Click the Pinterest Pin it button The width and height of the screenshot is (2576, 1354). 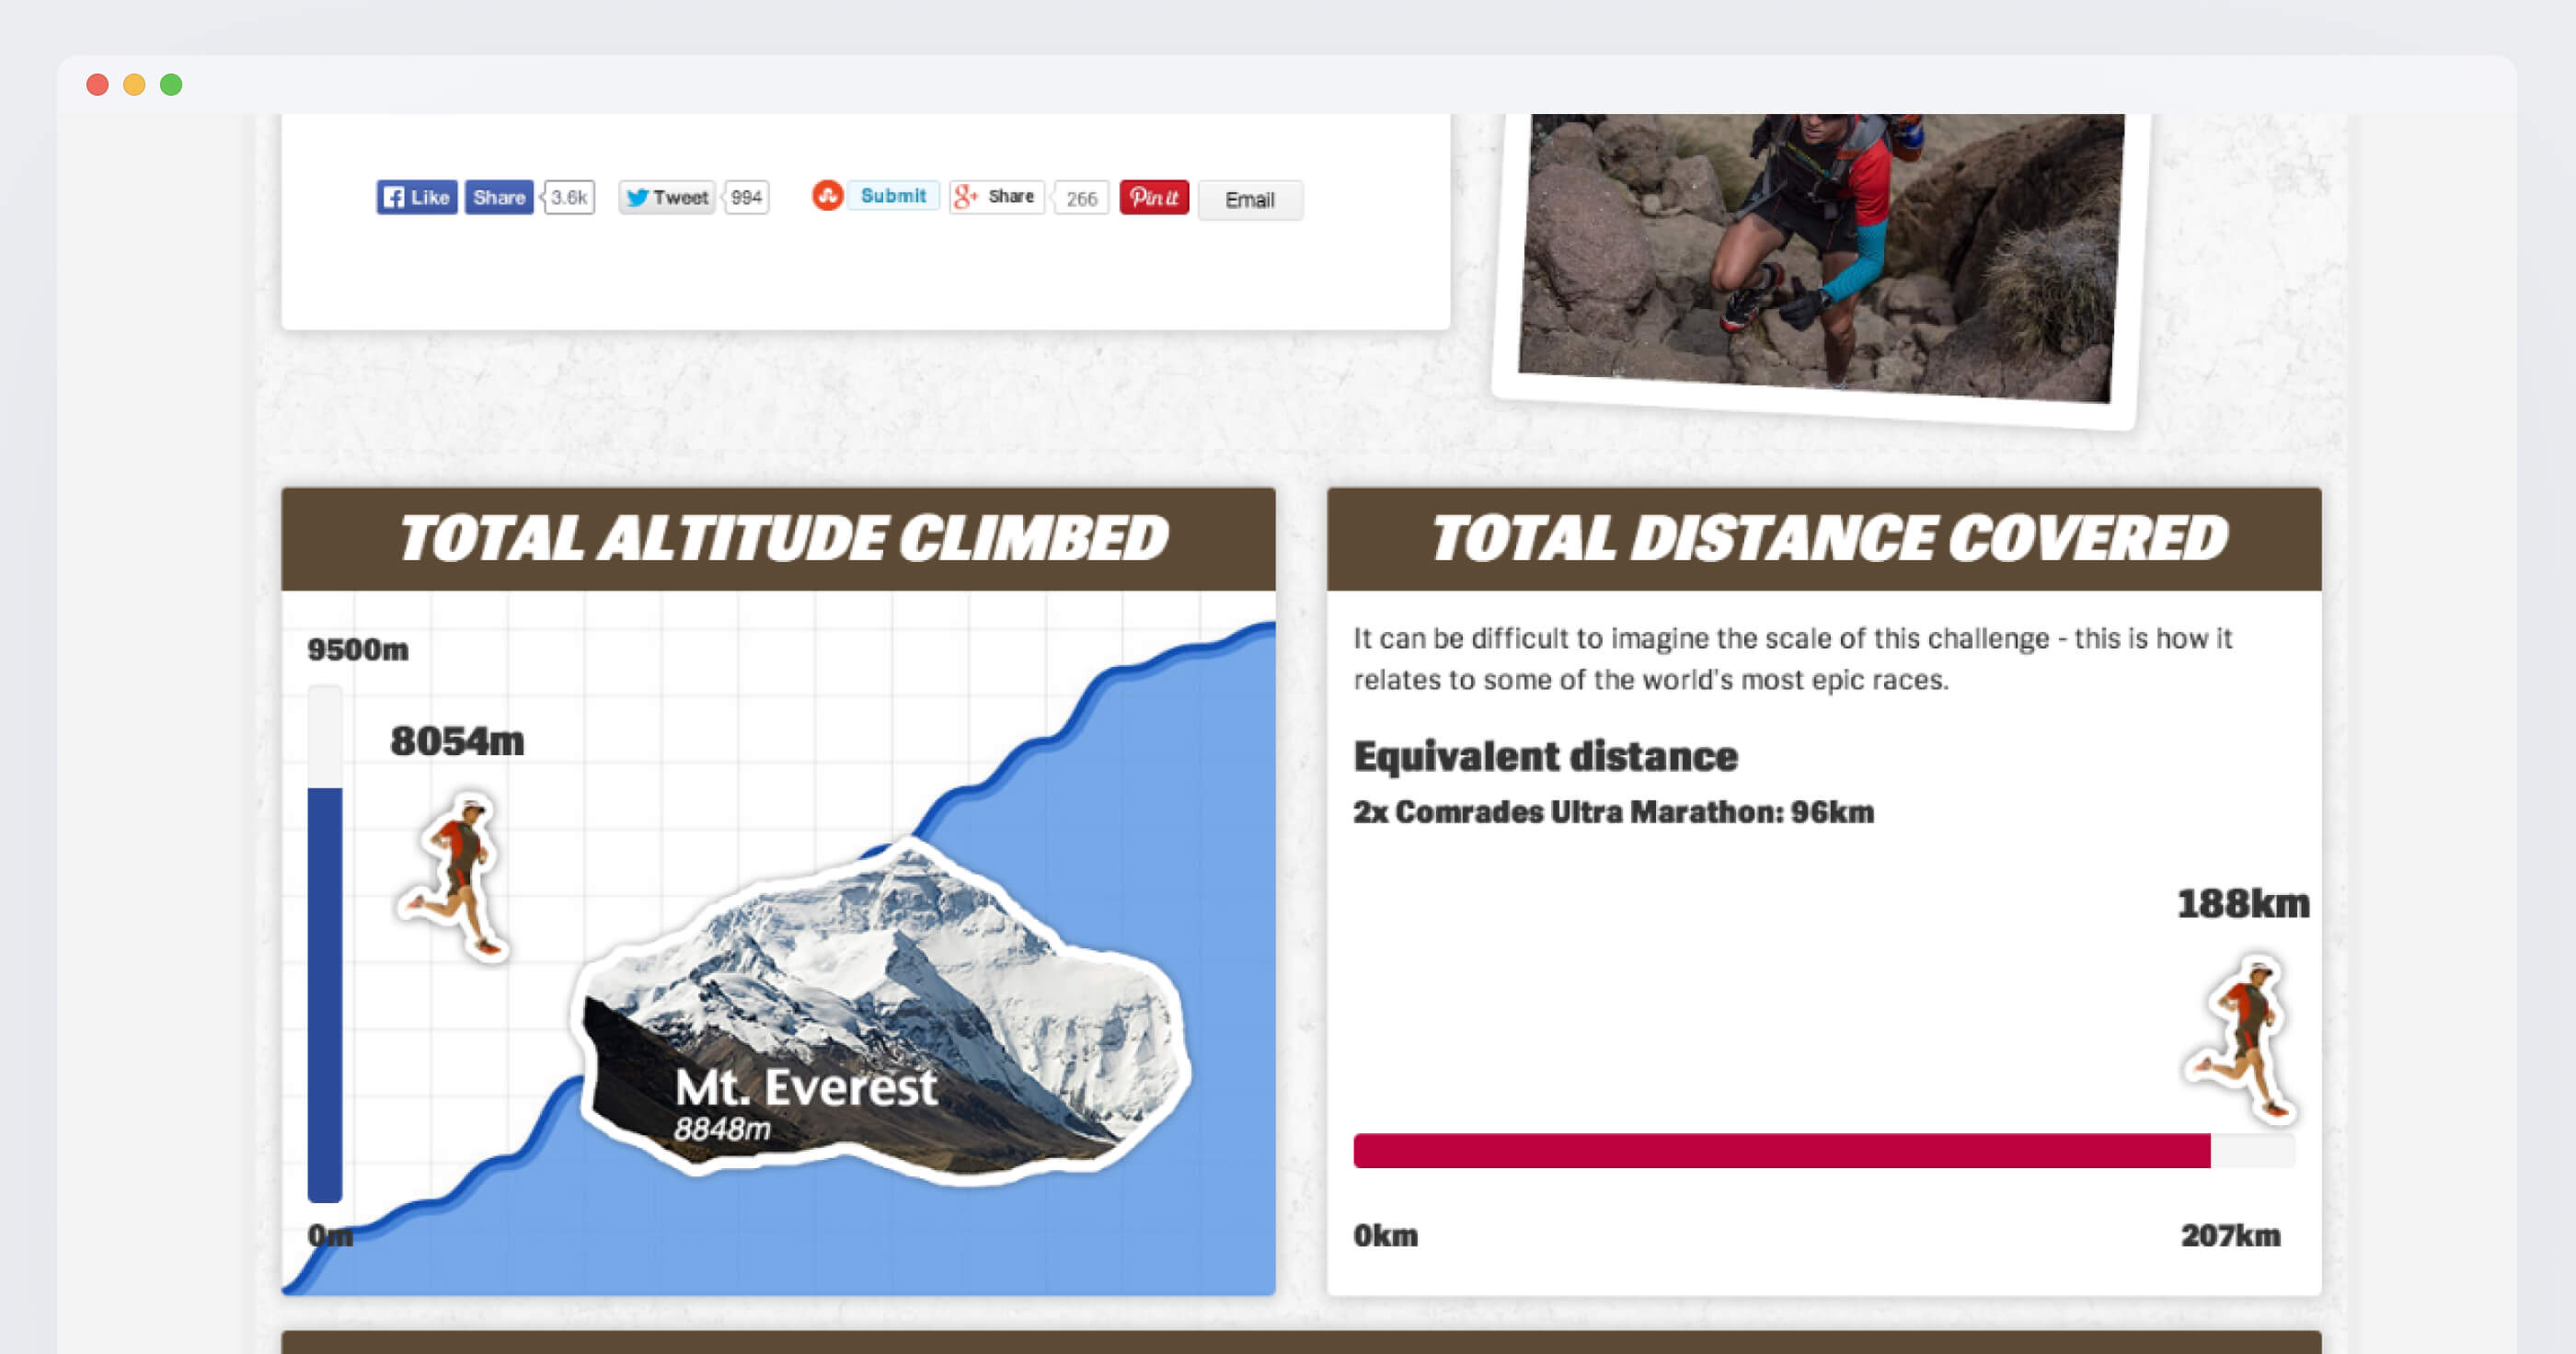click(1154, 197)
